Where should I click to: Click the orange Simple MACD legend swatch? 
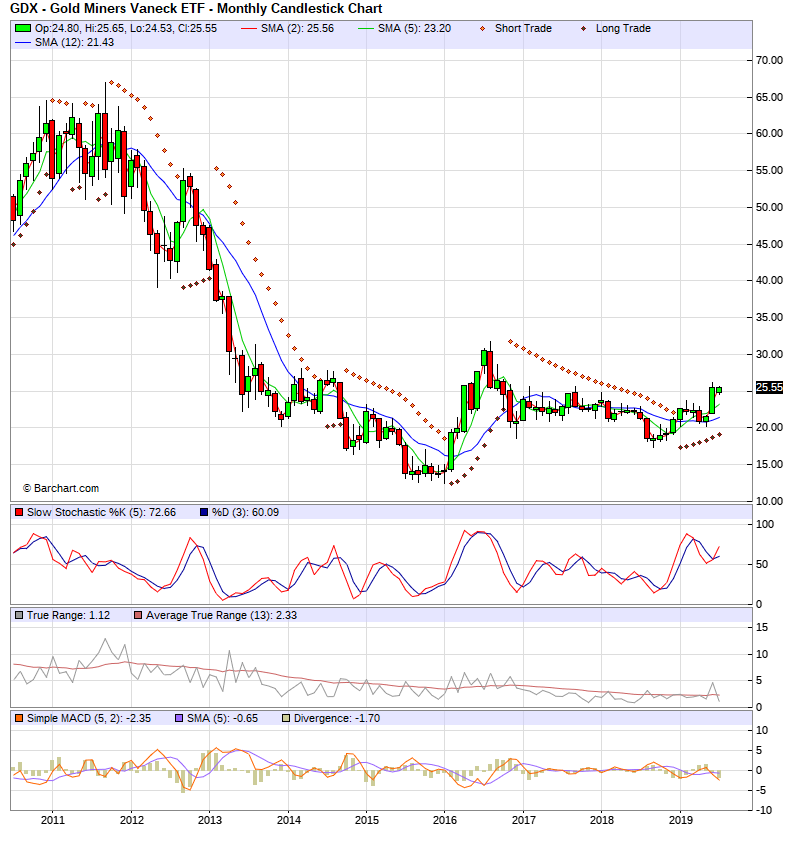(19, 719)
